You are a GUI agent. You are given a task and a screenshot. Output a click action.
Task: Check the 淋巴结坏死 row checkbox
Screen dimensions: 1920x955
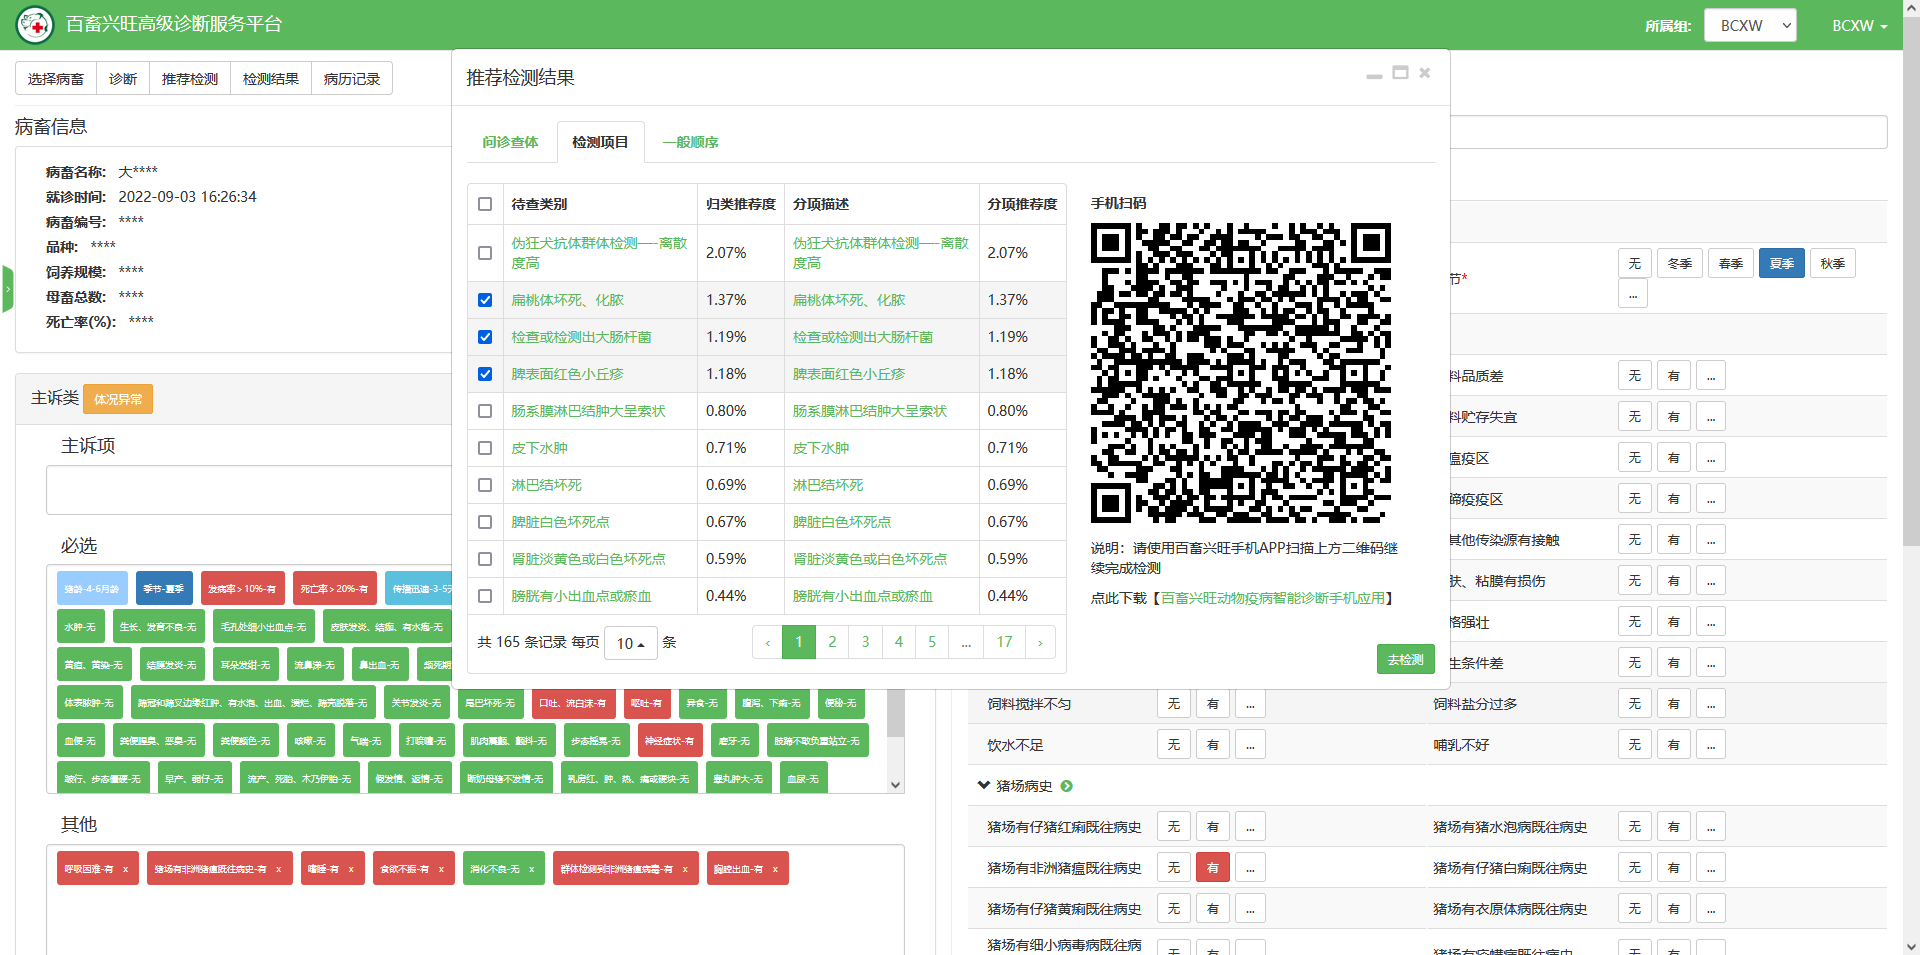pos(485,485)
